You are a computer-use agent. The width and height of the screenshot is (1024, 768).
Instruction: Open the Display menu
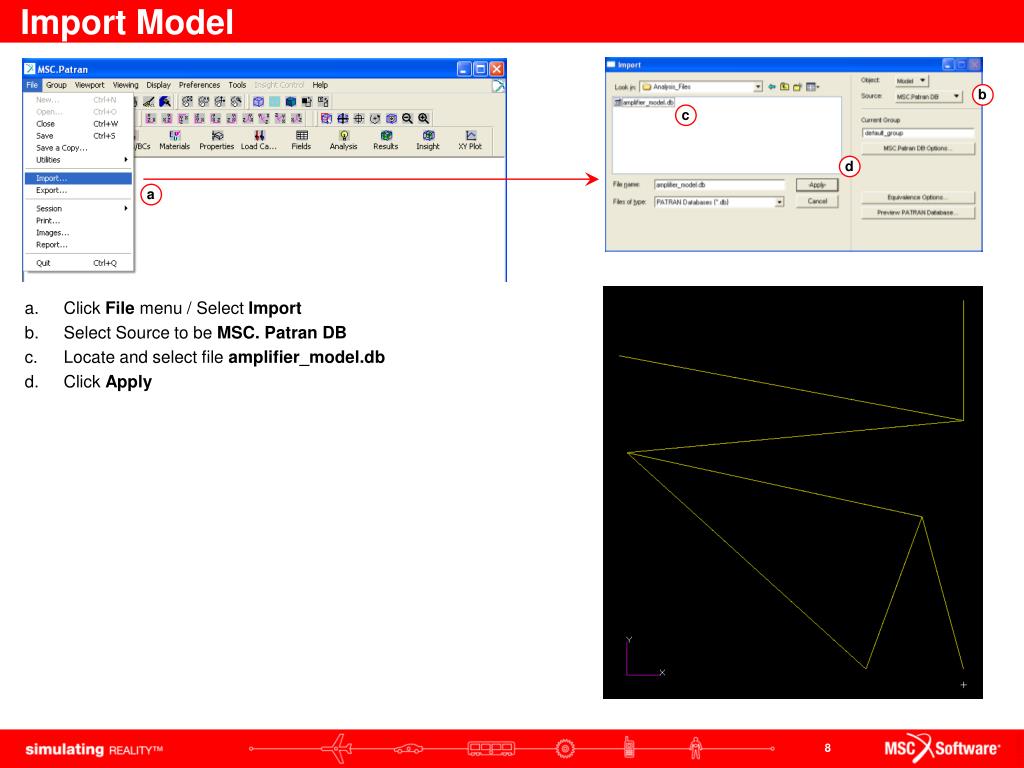click(158, 85)
